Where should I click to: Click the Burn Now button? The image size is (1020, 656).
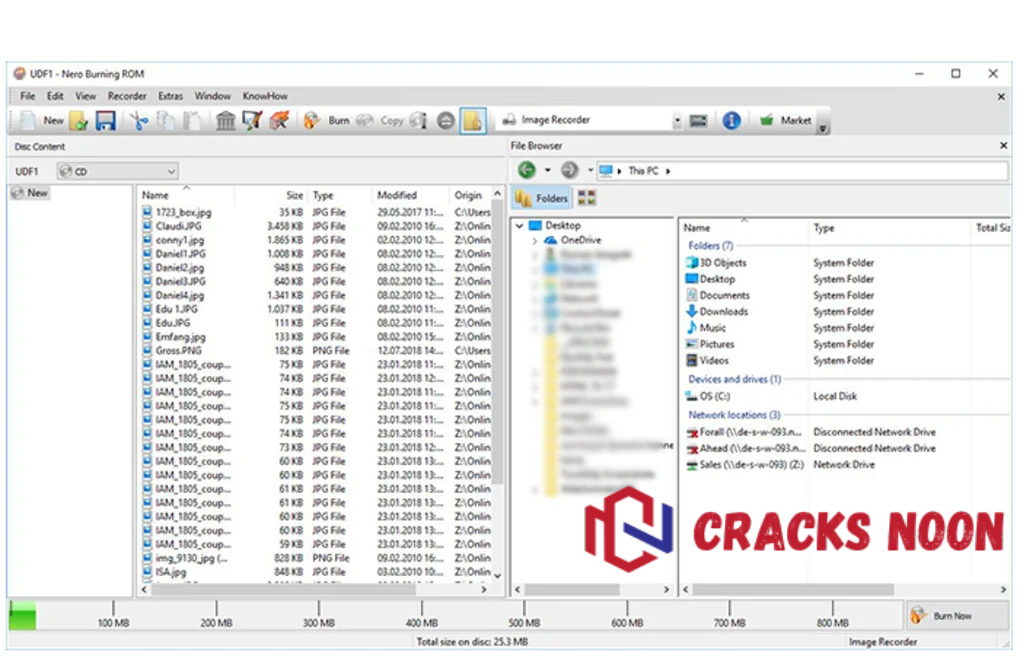pyautogui.click(x=956, y=615)
